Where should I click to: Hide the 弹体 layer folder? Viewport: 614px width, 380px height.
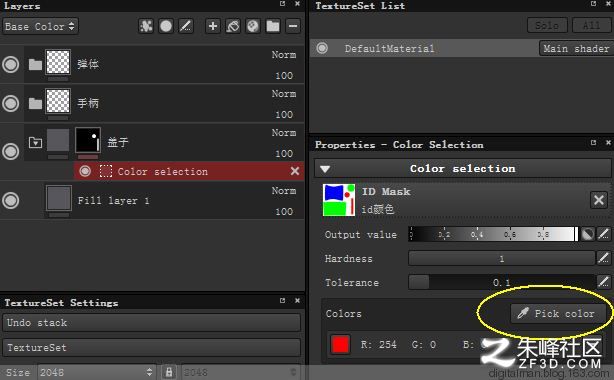pyautogui.click(x=11, y=64)
